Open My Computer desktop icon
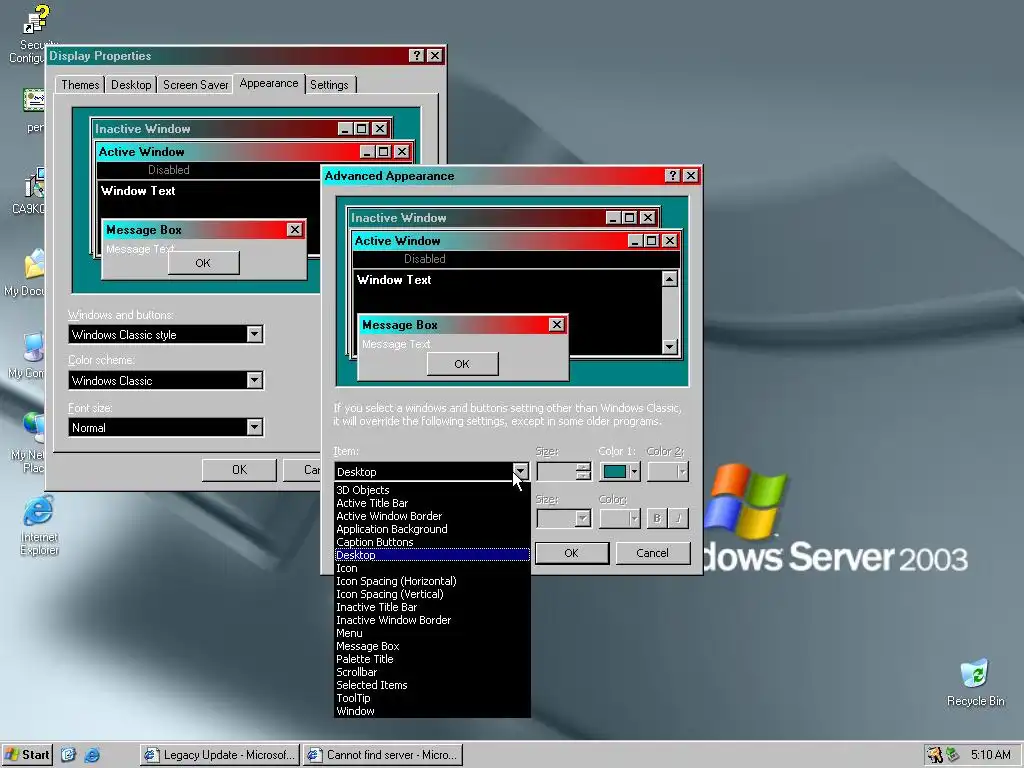Screen dimensions: 1024x768 (27, 355)
